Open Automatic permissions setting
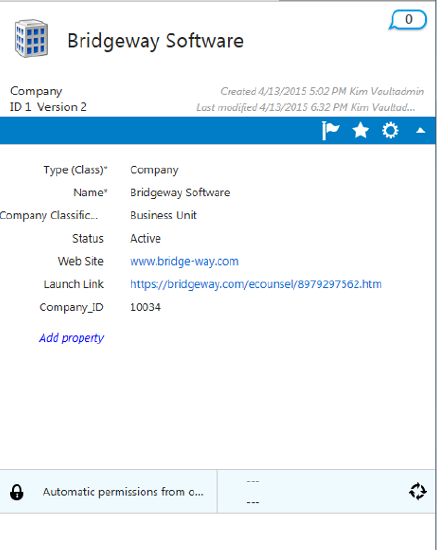This screenshot has height=550, width=437. (x=123, y=492)
